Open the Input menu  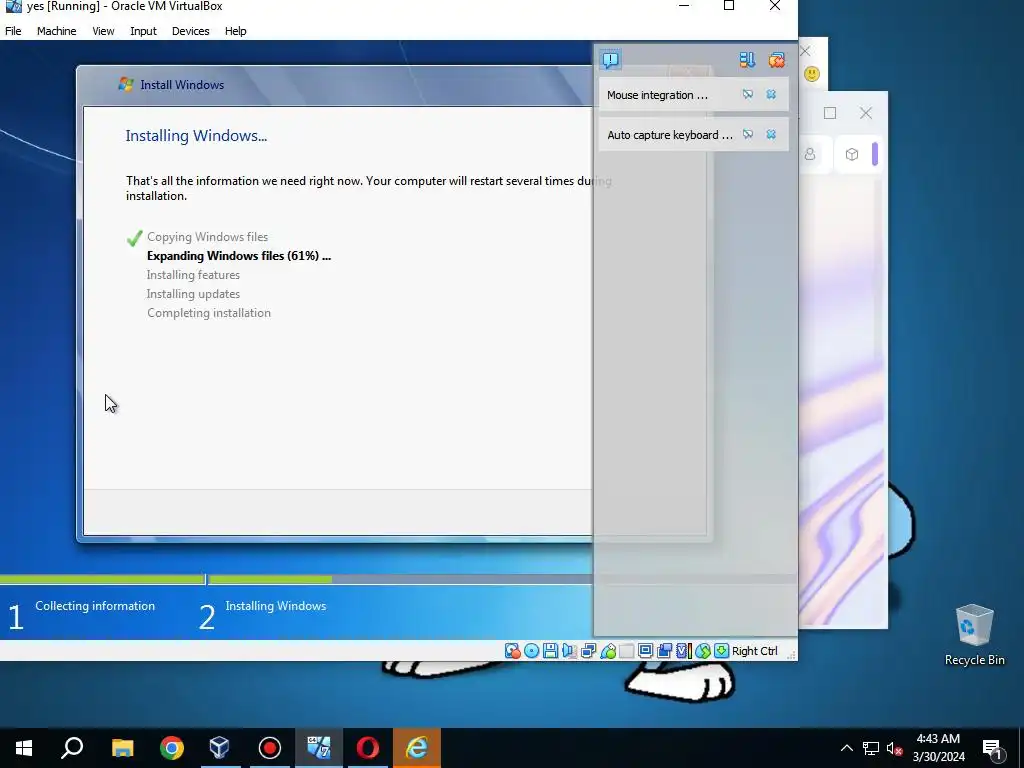143,31
